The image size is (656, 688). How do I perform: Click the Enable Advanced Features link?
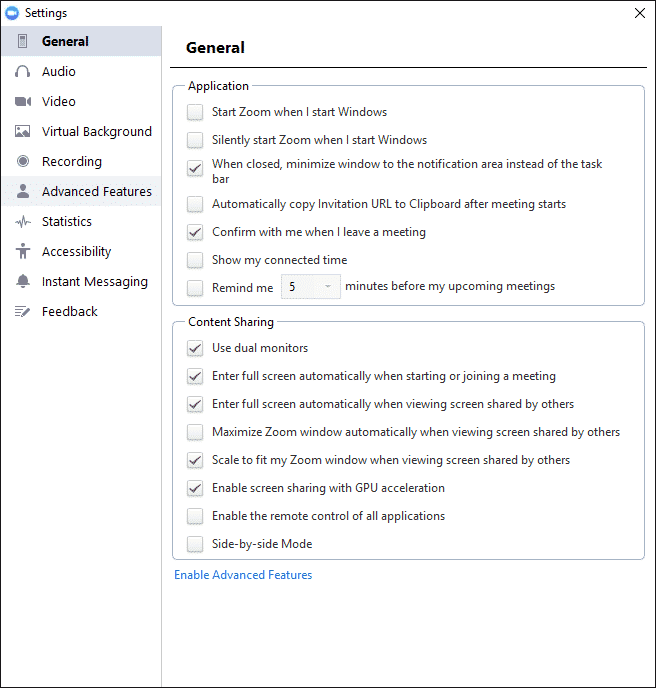[x=243, y=575]
